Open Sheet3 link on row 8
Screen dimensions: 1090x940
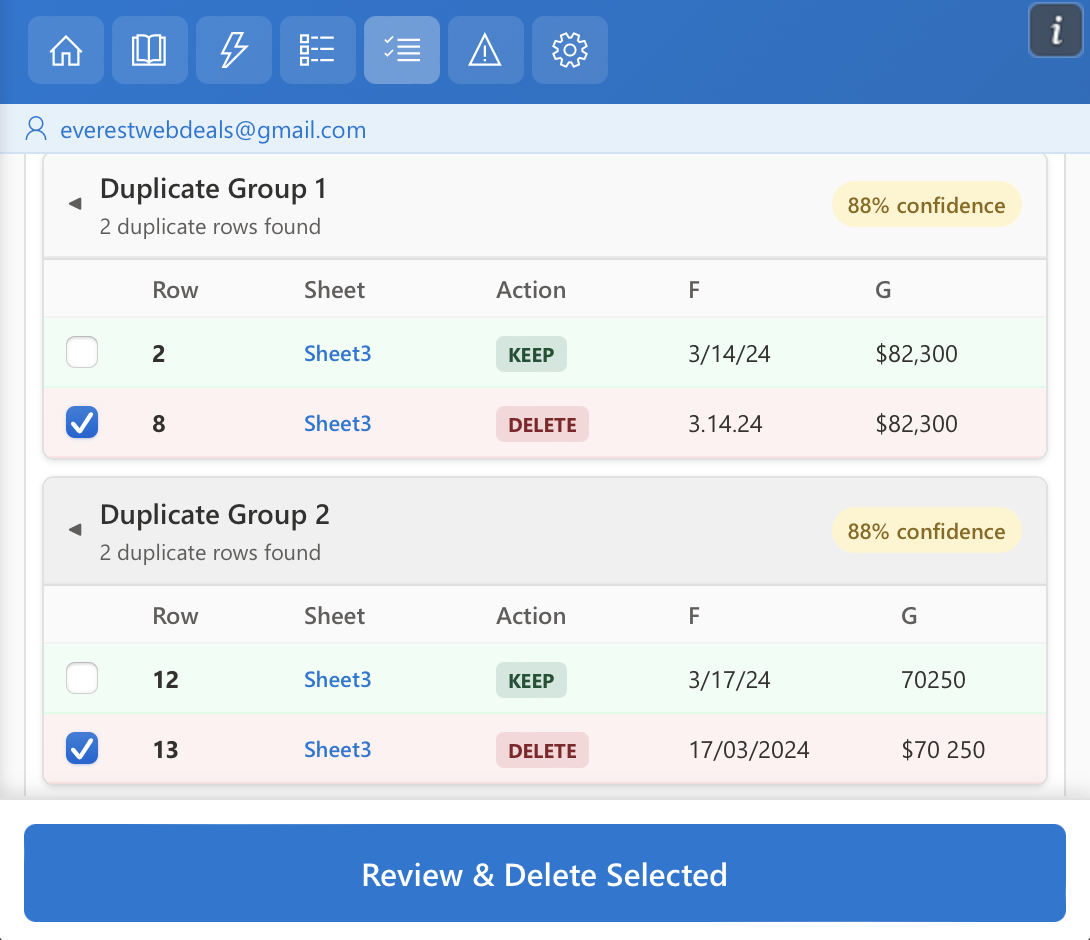point(337,424)
